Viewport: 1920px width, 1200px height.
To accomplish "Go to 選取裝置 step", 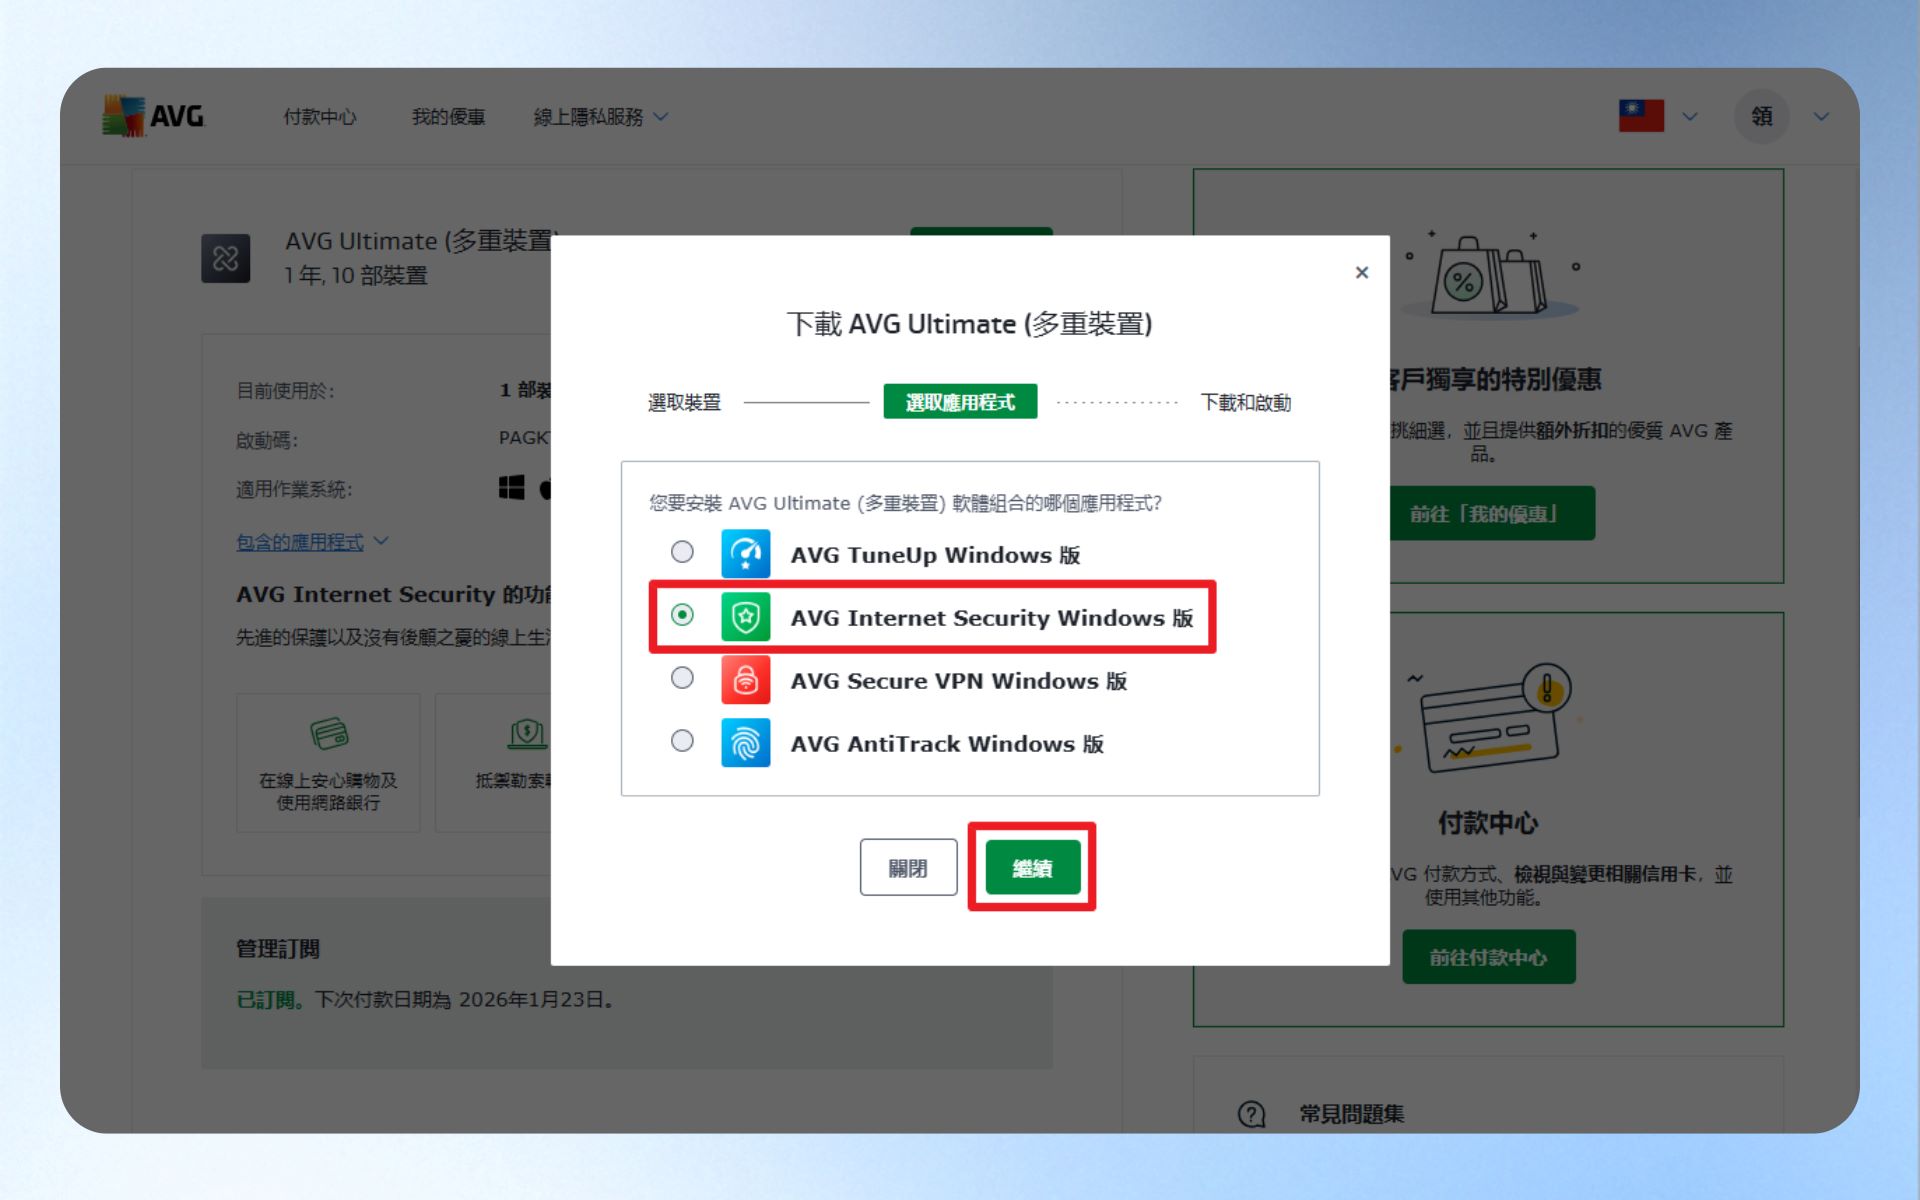I will click(x=684, y=402).
